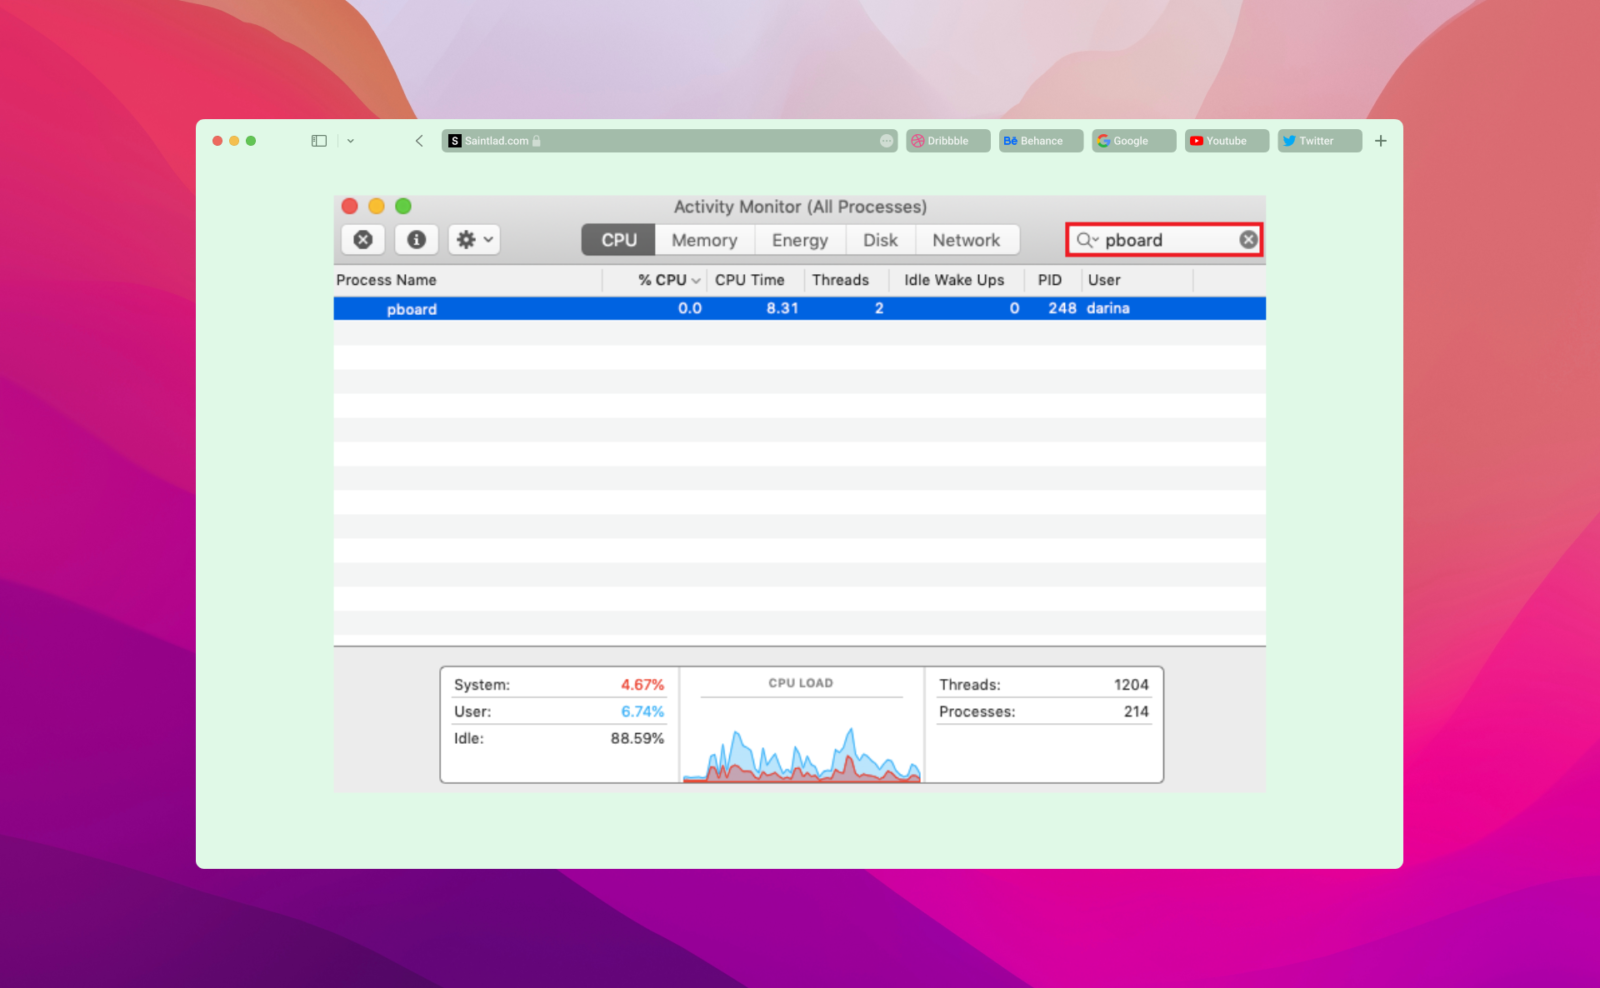Open the search scope dropdown by the magnifier
The width and height of the screenshot is (1600, 988).
click(x=1089, y=239)
